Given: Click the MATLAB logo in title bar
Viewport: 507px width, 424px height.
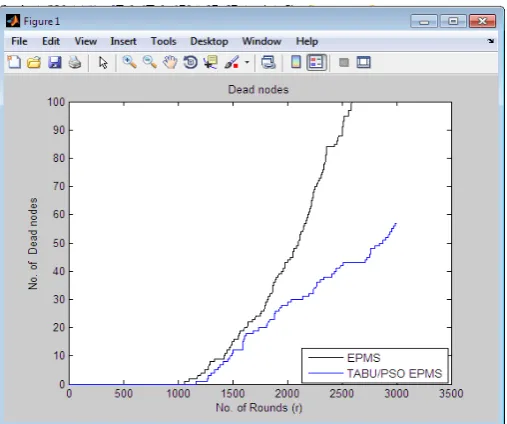Looking at the screenshot, I should point(13,21).
